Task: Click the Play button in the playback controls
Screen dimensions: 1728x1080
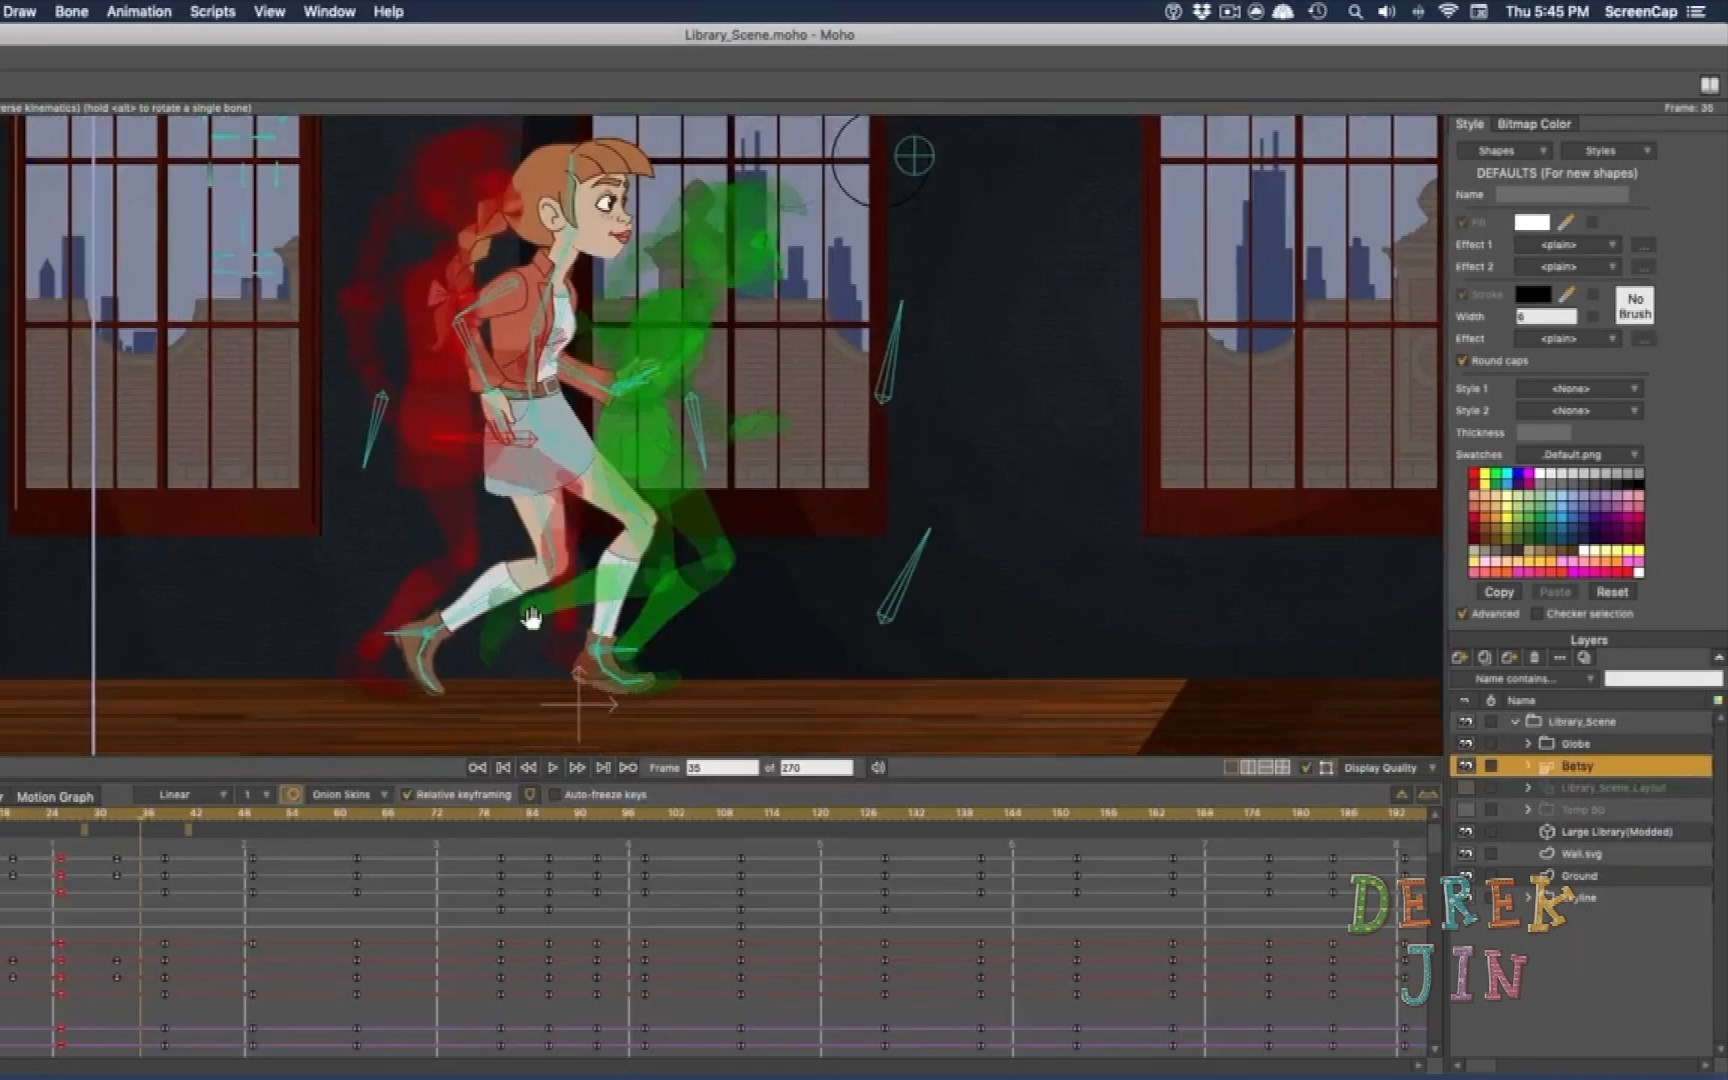Action: click(552, 767)
